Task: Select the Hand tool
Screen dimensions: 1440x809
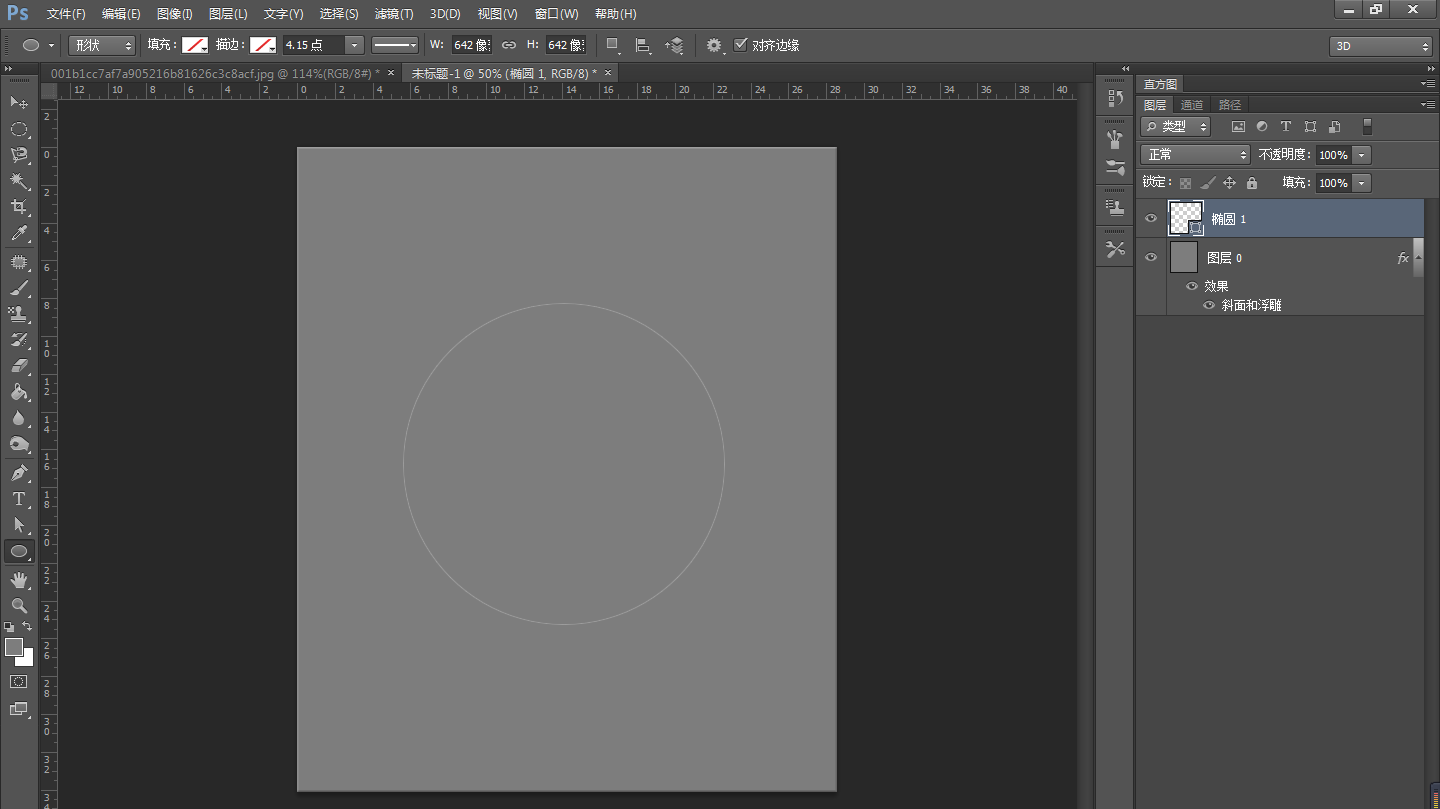Action: tap(18, 580)
